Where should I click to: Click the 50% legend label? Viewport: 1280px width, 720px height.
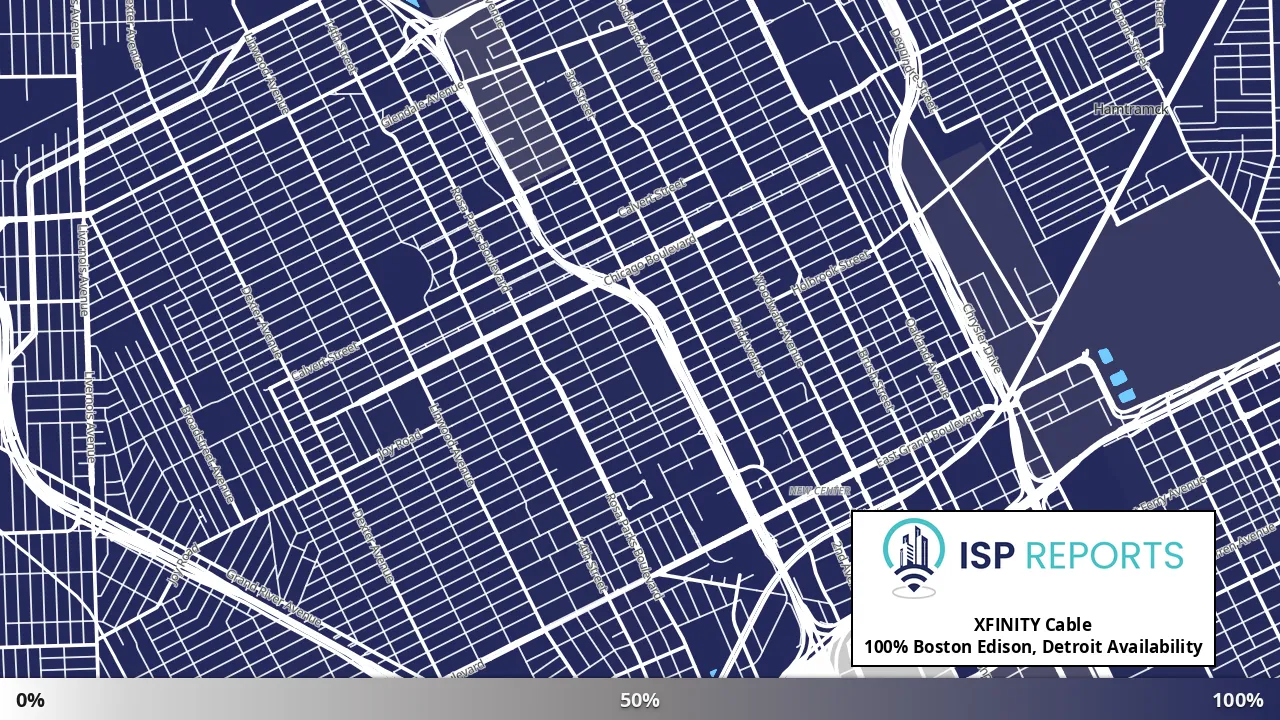pyautogui.click(x=640, y=700)
